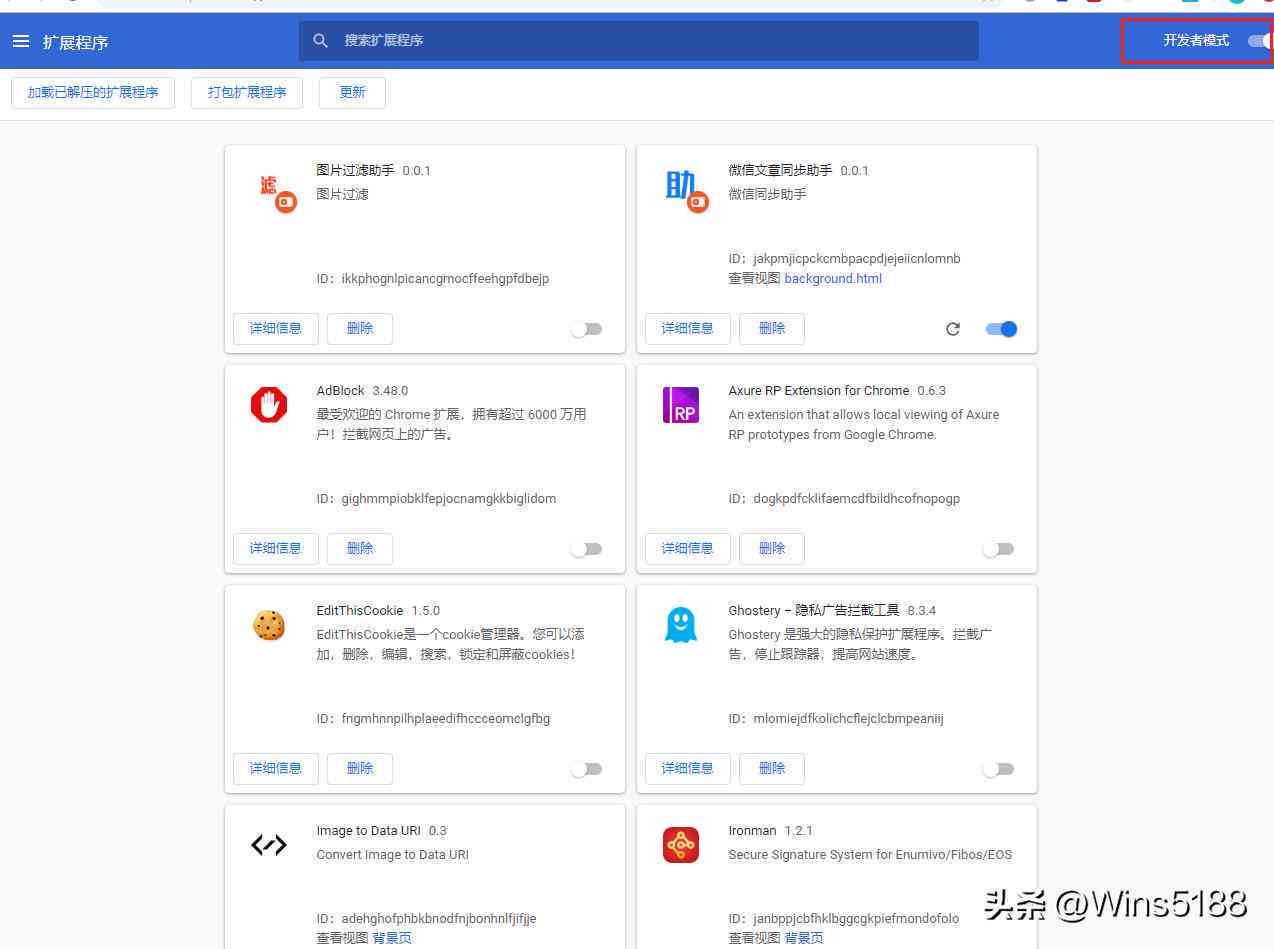Image resolution: width=1274 pixels, height=949 pixels.
Task: Click the 微信文章同步助手 ID text
Action: point(844,259)
